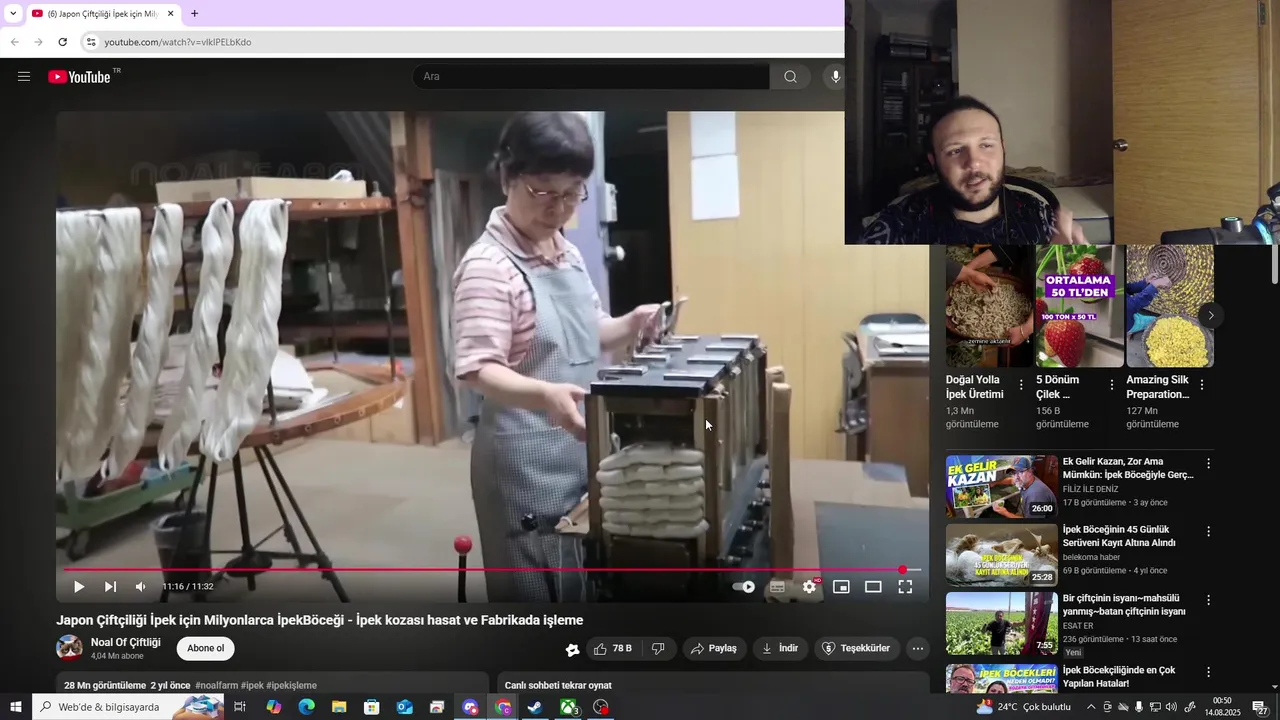Switch to theater mode

coord(873,587)
